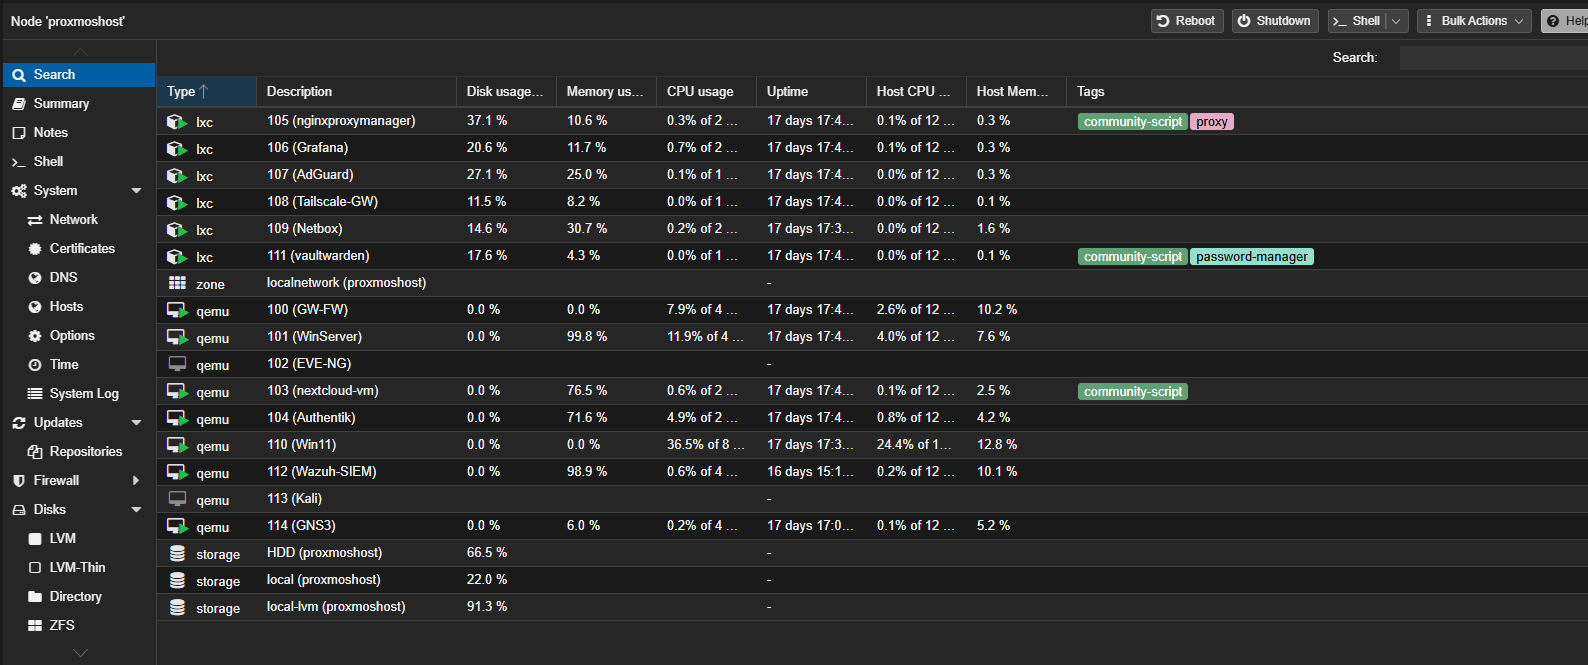Collapse the Updates section arrow

click(137, 422)
